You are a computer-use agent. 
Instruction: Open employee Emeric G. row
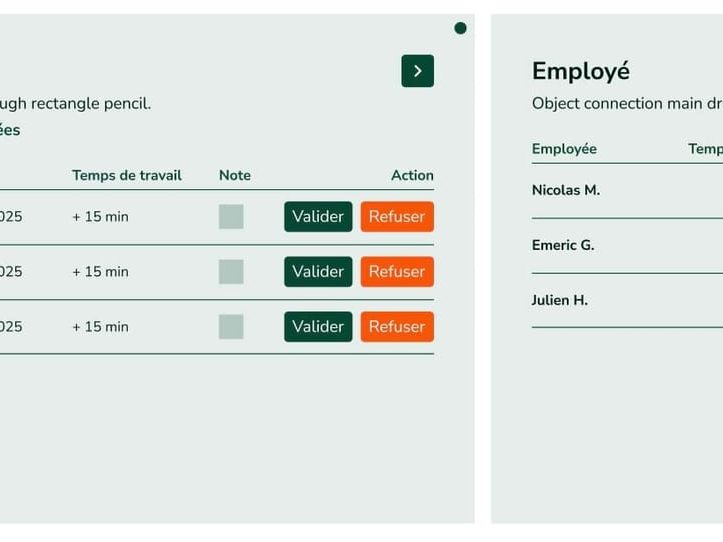(x=563, y=245)
